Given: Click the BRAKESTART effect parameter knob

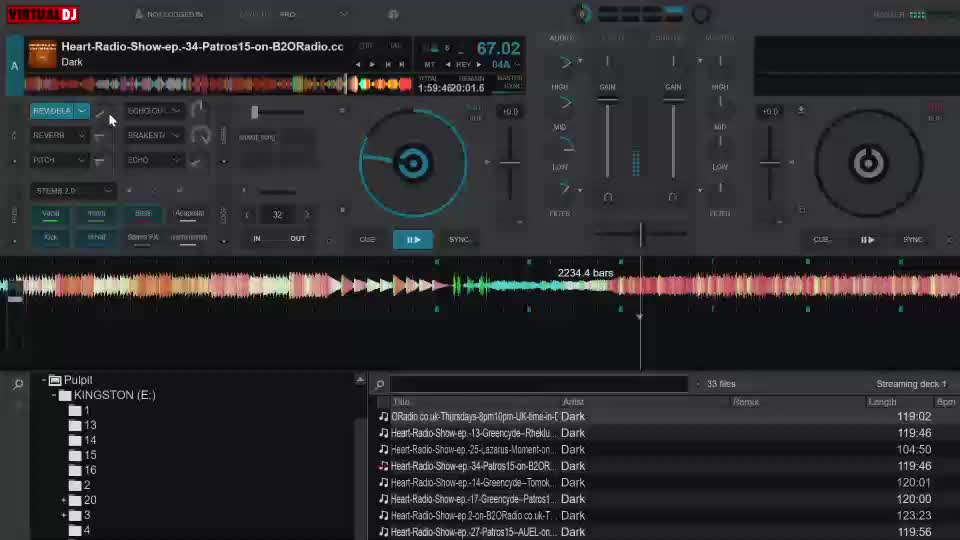Looking at the screenshot, I should point(201,135).
